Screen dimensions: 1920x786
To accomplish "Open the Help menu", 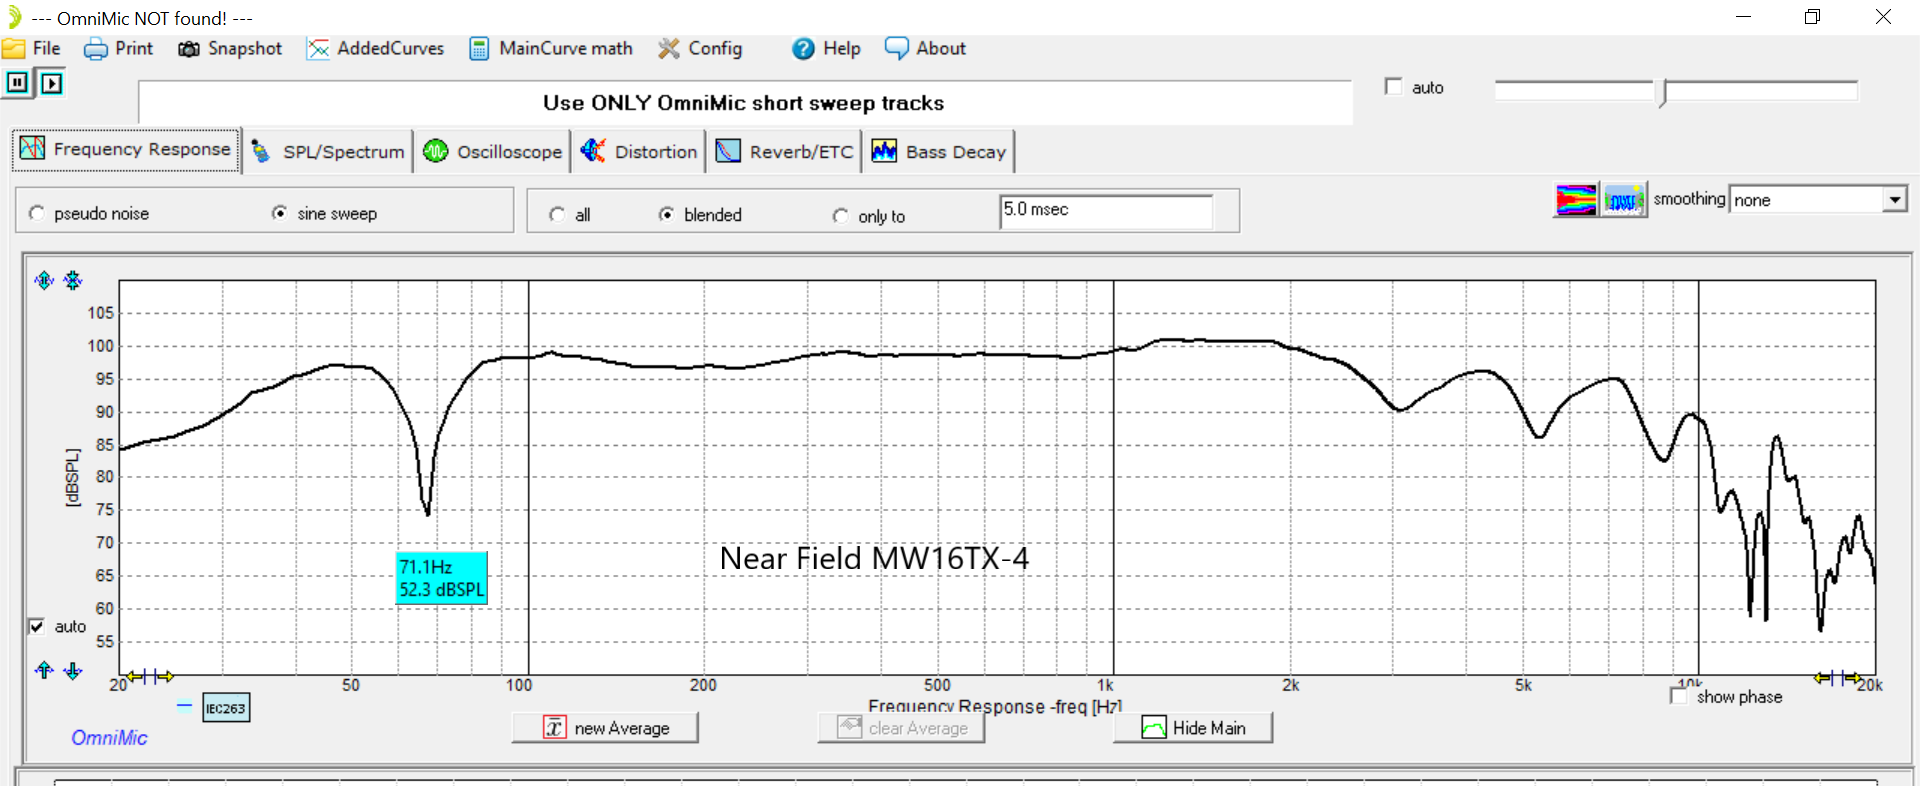I will [826, 48].
